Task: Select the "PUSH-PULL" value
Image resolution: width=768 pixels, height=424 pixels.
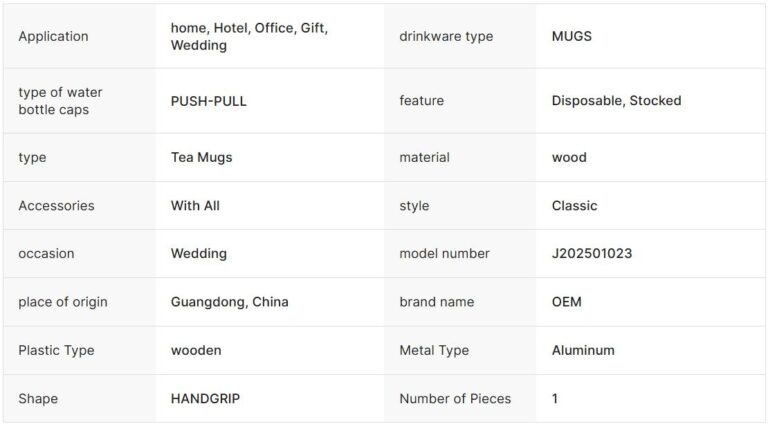Action: [x=208, y=101]
